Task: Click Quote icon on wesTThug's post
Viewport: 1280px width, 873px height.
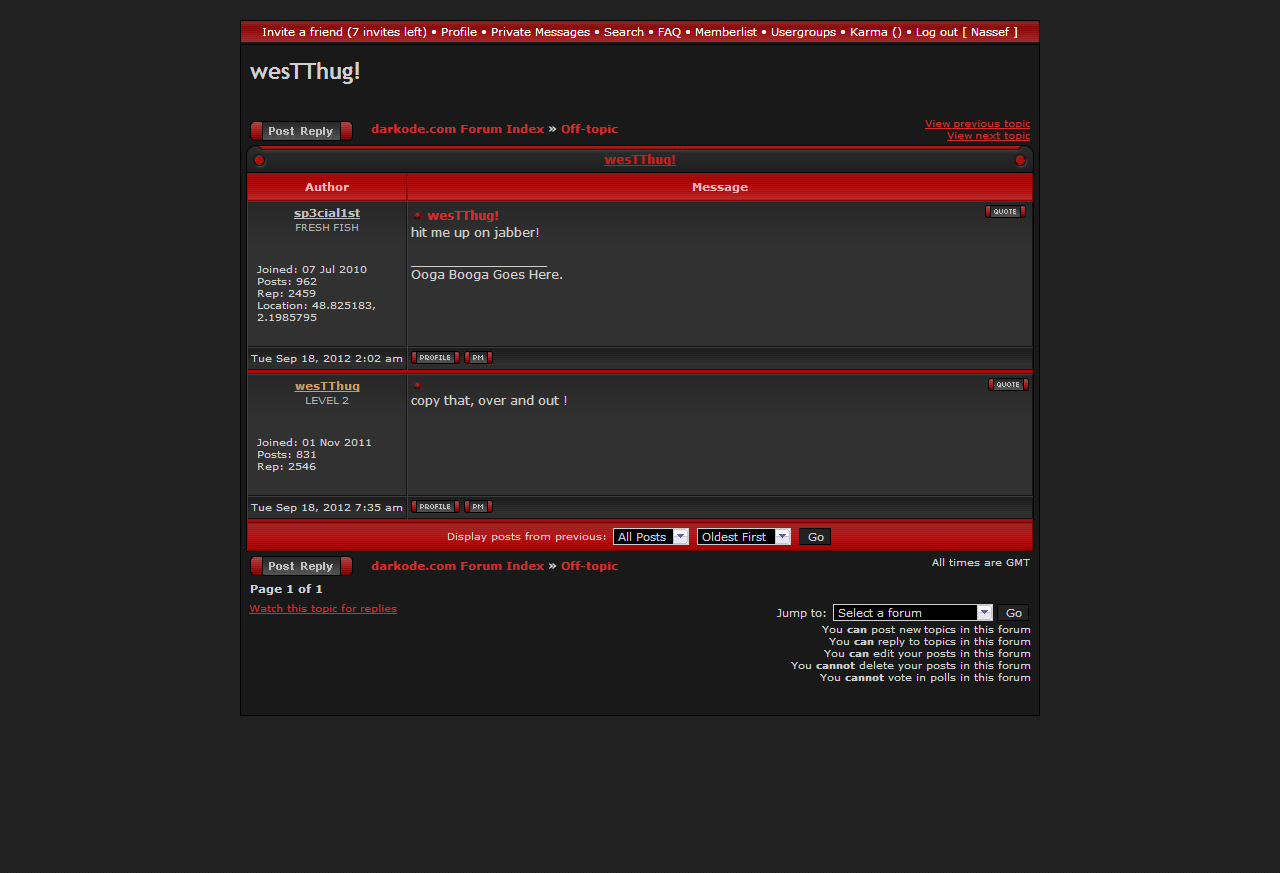Action: pyautogui.click(x=1008, y=385)
